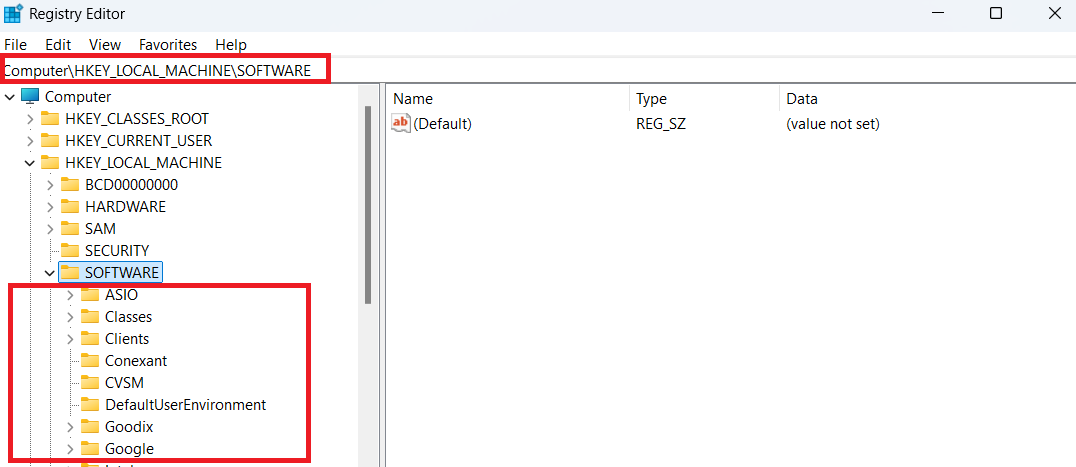Collapse the HKEY_LOCAL_MACHINE key
The height and width of the screenshot is (467, 1076).
point(30,163)
